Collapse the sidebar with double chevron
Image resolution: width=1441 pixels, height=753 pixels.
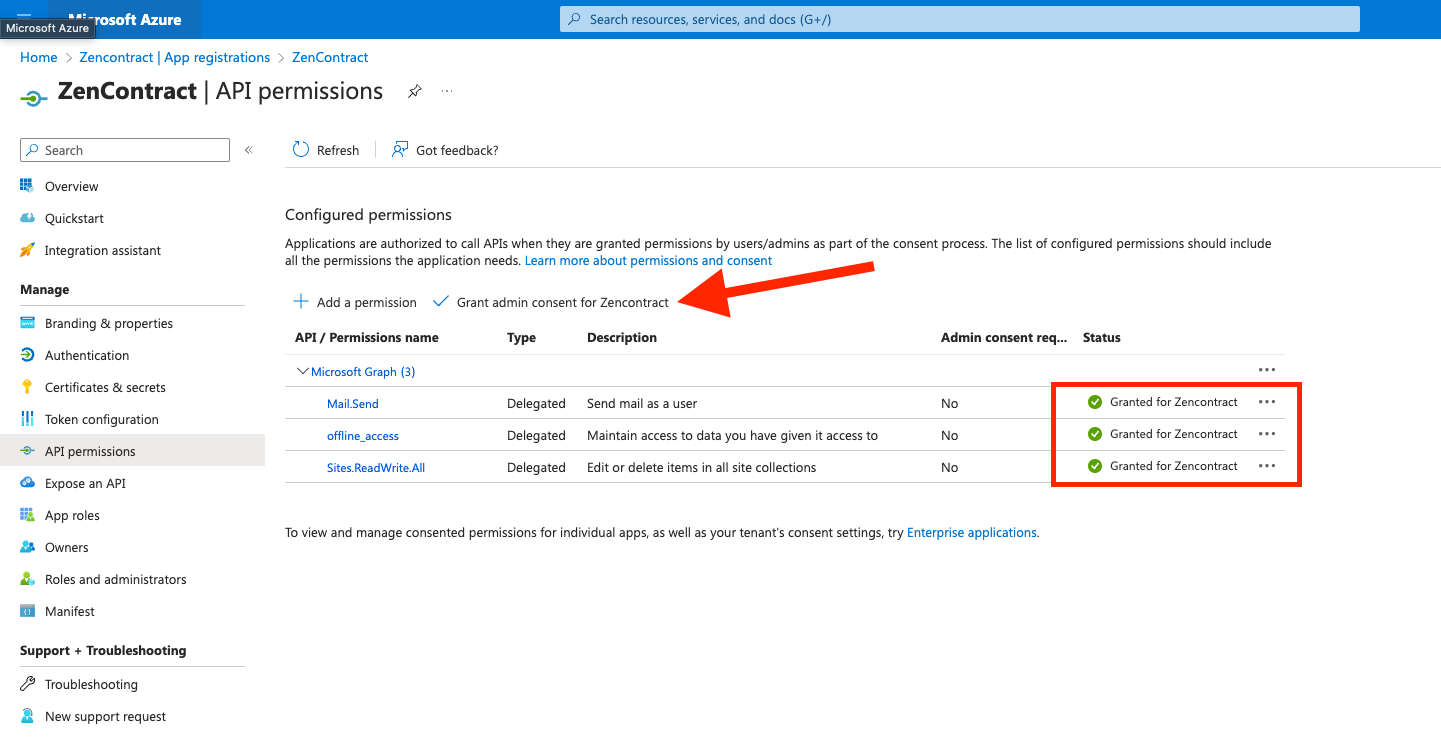point(249,150)
